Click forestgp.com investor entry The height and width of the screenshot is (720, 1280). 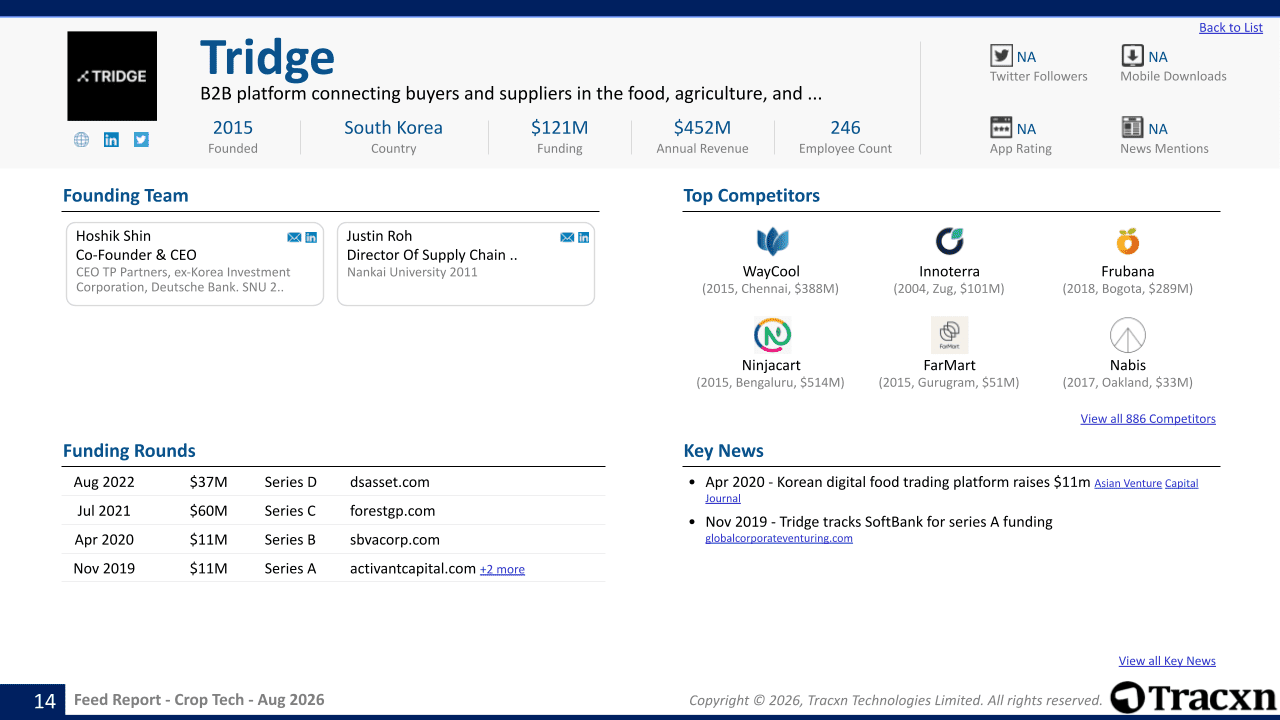point(393,511)
